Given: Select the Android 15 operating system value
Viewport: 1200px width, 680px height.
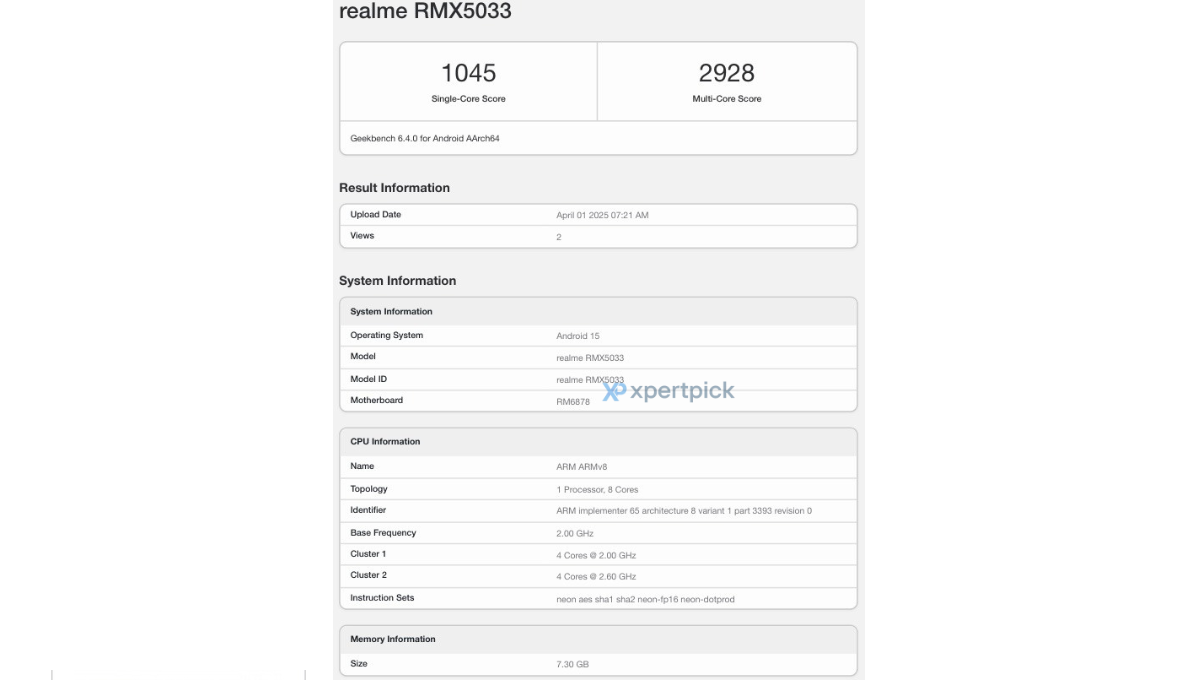Looking at the screenshot, I should (x=578, y=336).
